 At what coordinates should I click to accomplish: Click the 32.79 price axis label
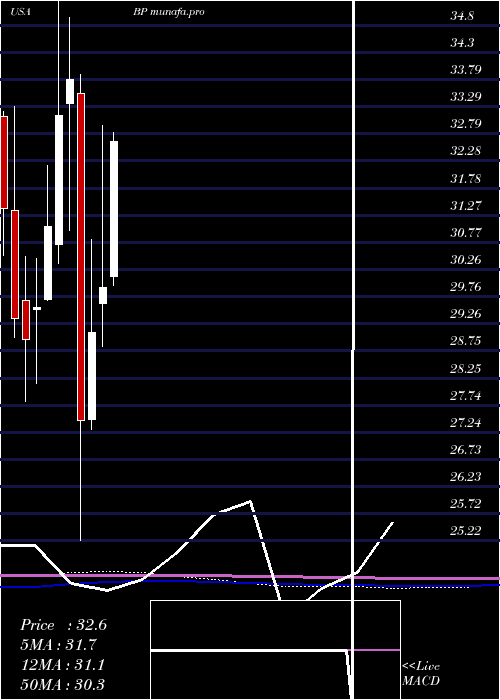click(466, 124)
